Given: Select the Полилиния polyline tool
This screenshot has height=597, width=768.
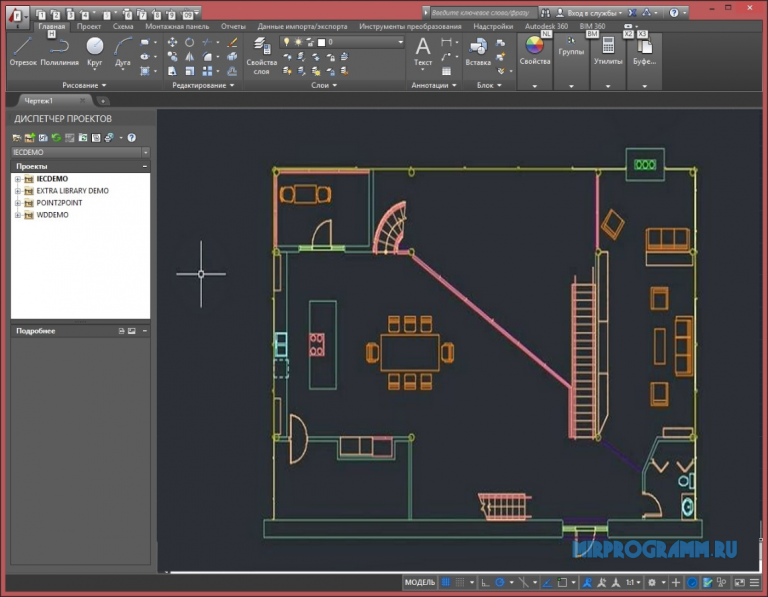Looking at the screenshot, I should (x=60, y=50).
